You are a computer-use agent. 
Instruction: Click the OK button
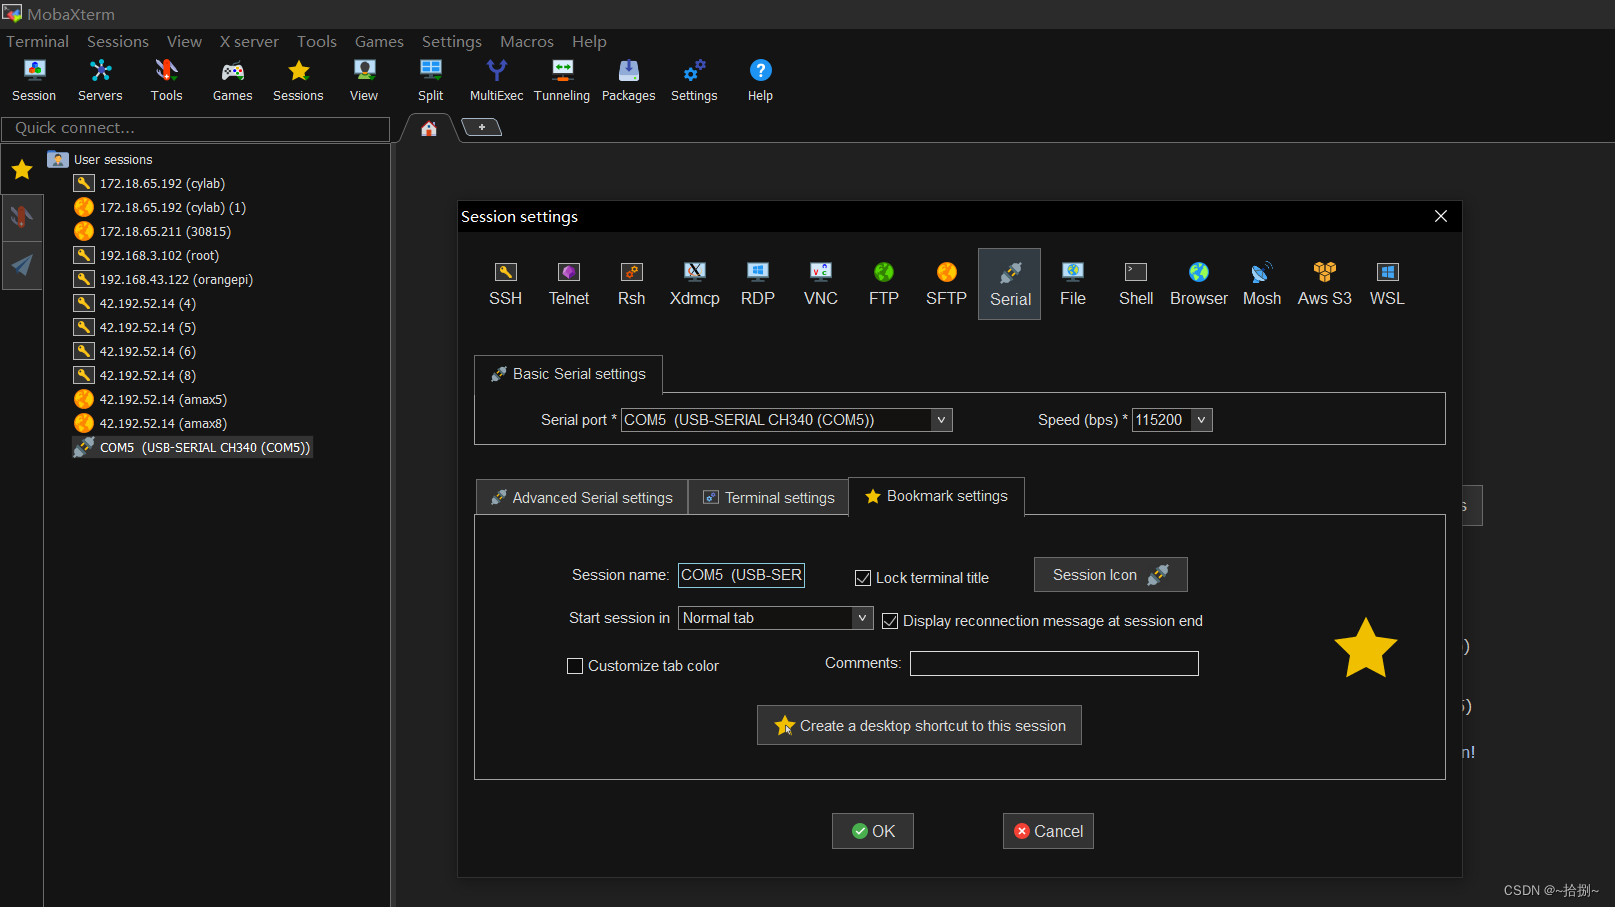coord(873,831)
